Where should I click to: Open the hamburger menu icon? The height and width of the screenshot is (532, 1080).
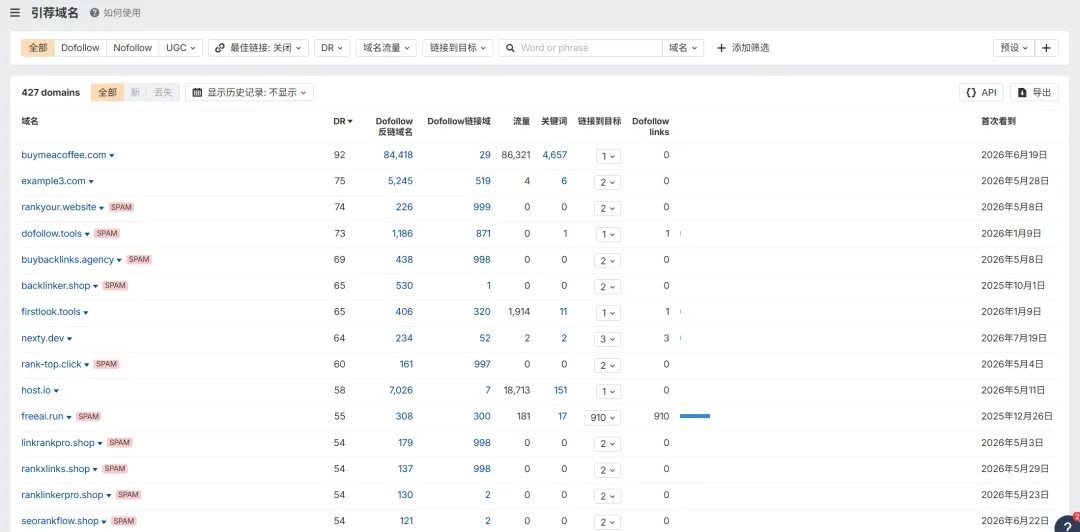pyautogui.click(x=14, y=12)
